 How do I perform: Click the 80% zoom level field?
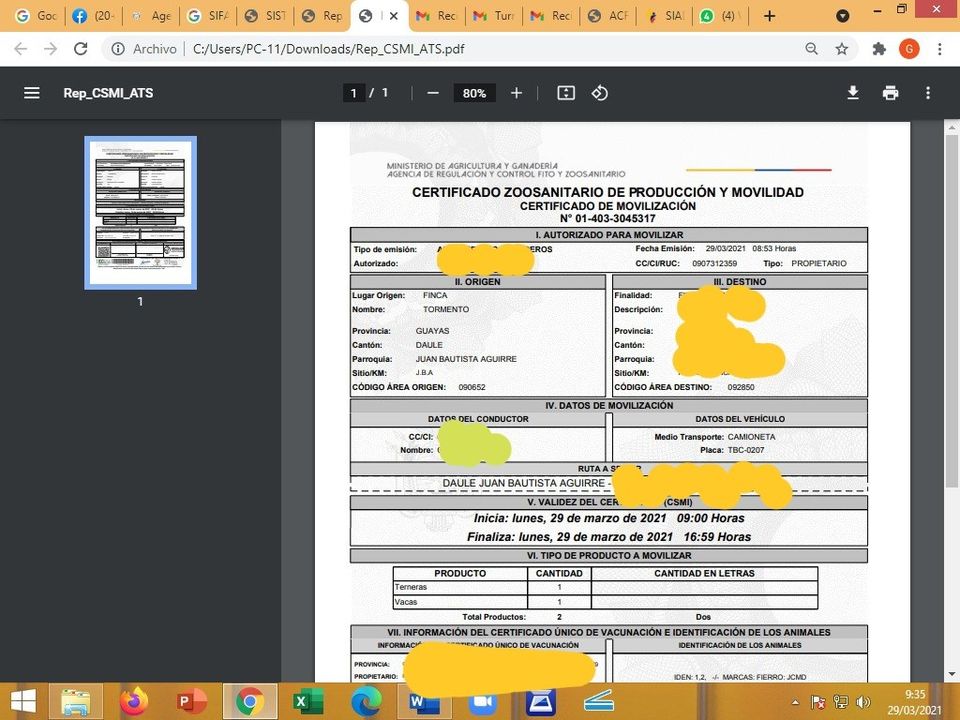(474, 93)
